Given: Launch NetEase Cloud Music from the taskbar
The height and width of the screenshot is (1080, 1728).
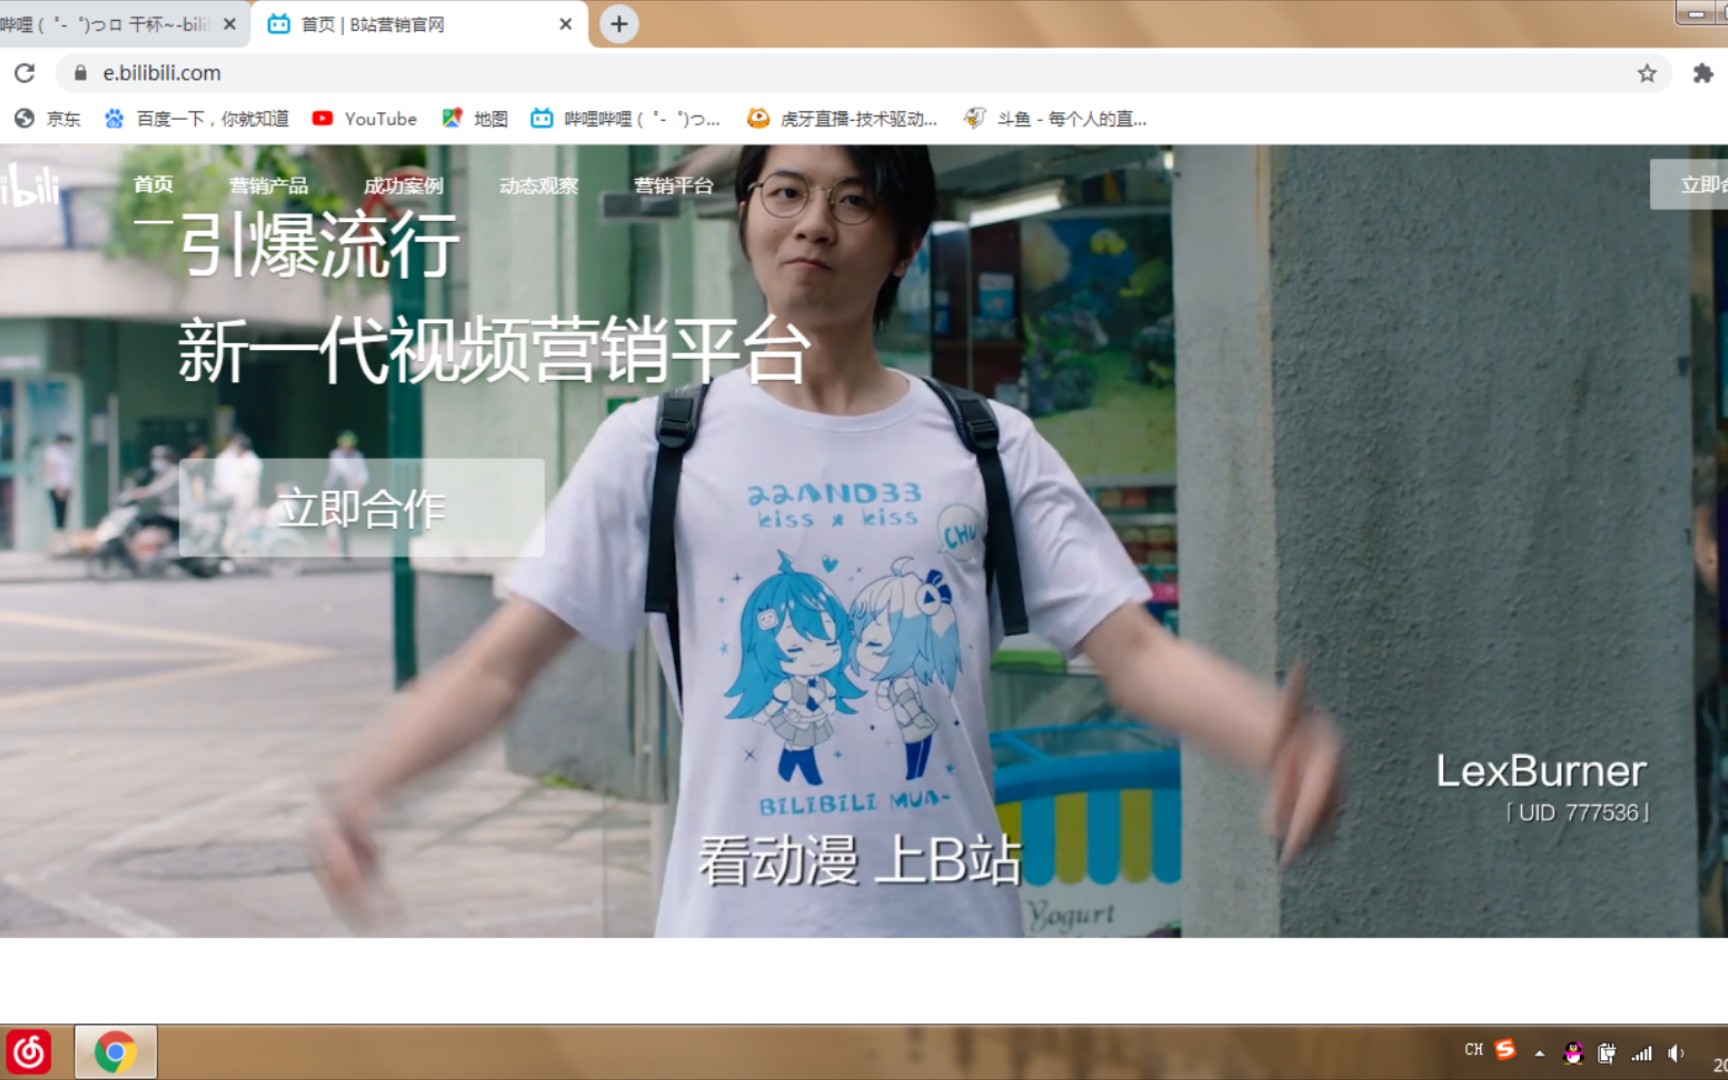Looking at the screenshot, I should point(29,1052).
